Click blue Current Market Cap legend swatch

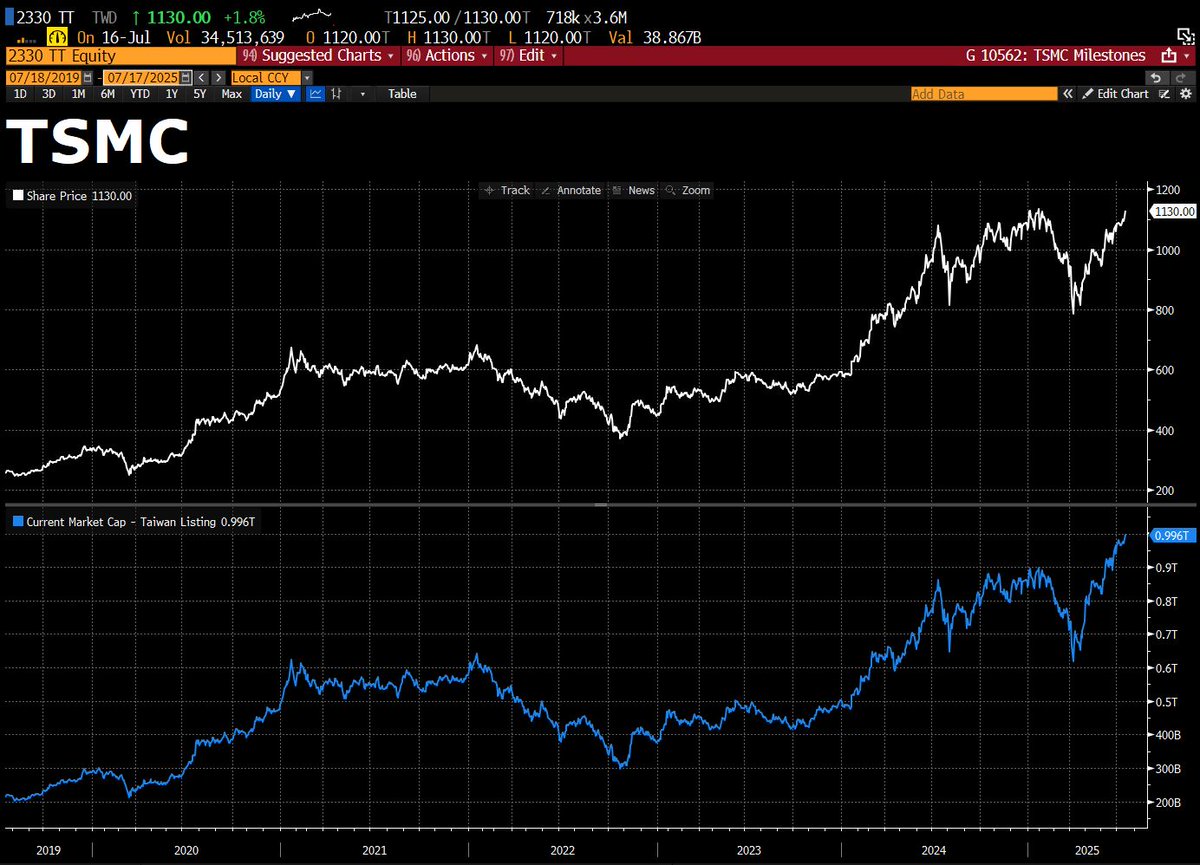(x=17, y=521)
